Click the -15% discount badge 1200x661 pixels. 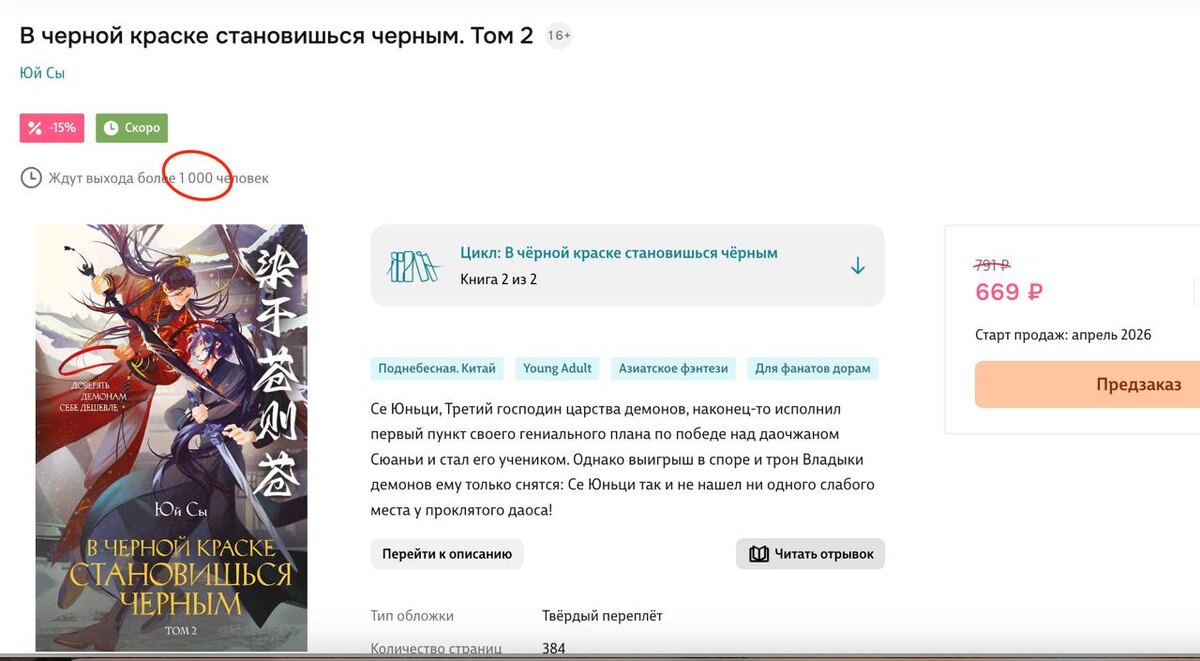coord(52,128)
